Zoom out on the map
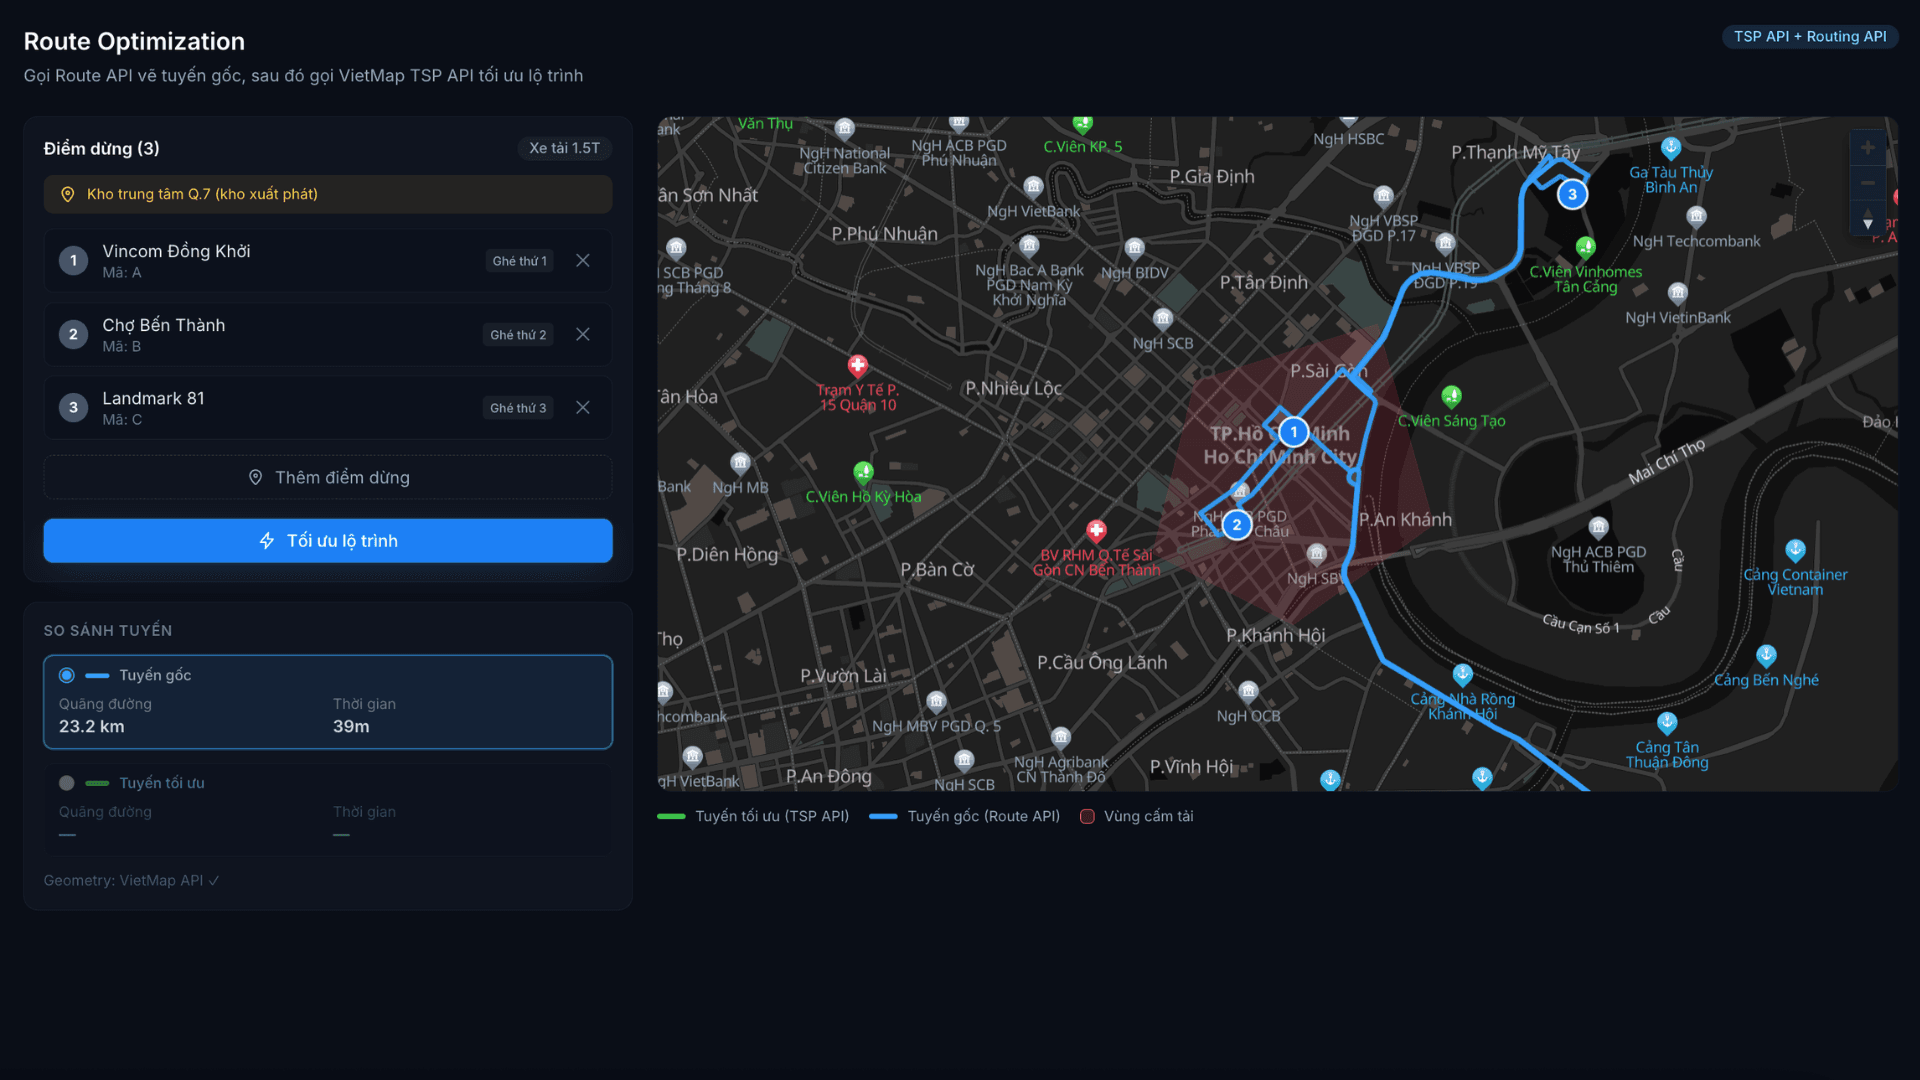The width and height of the screenshot is (1920, 1080). [x=1867, y=183]
